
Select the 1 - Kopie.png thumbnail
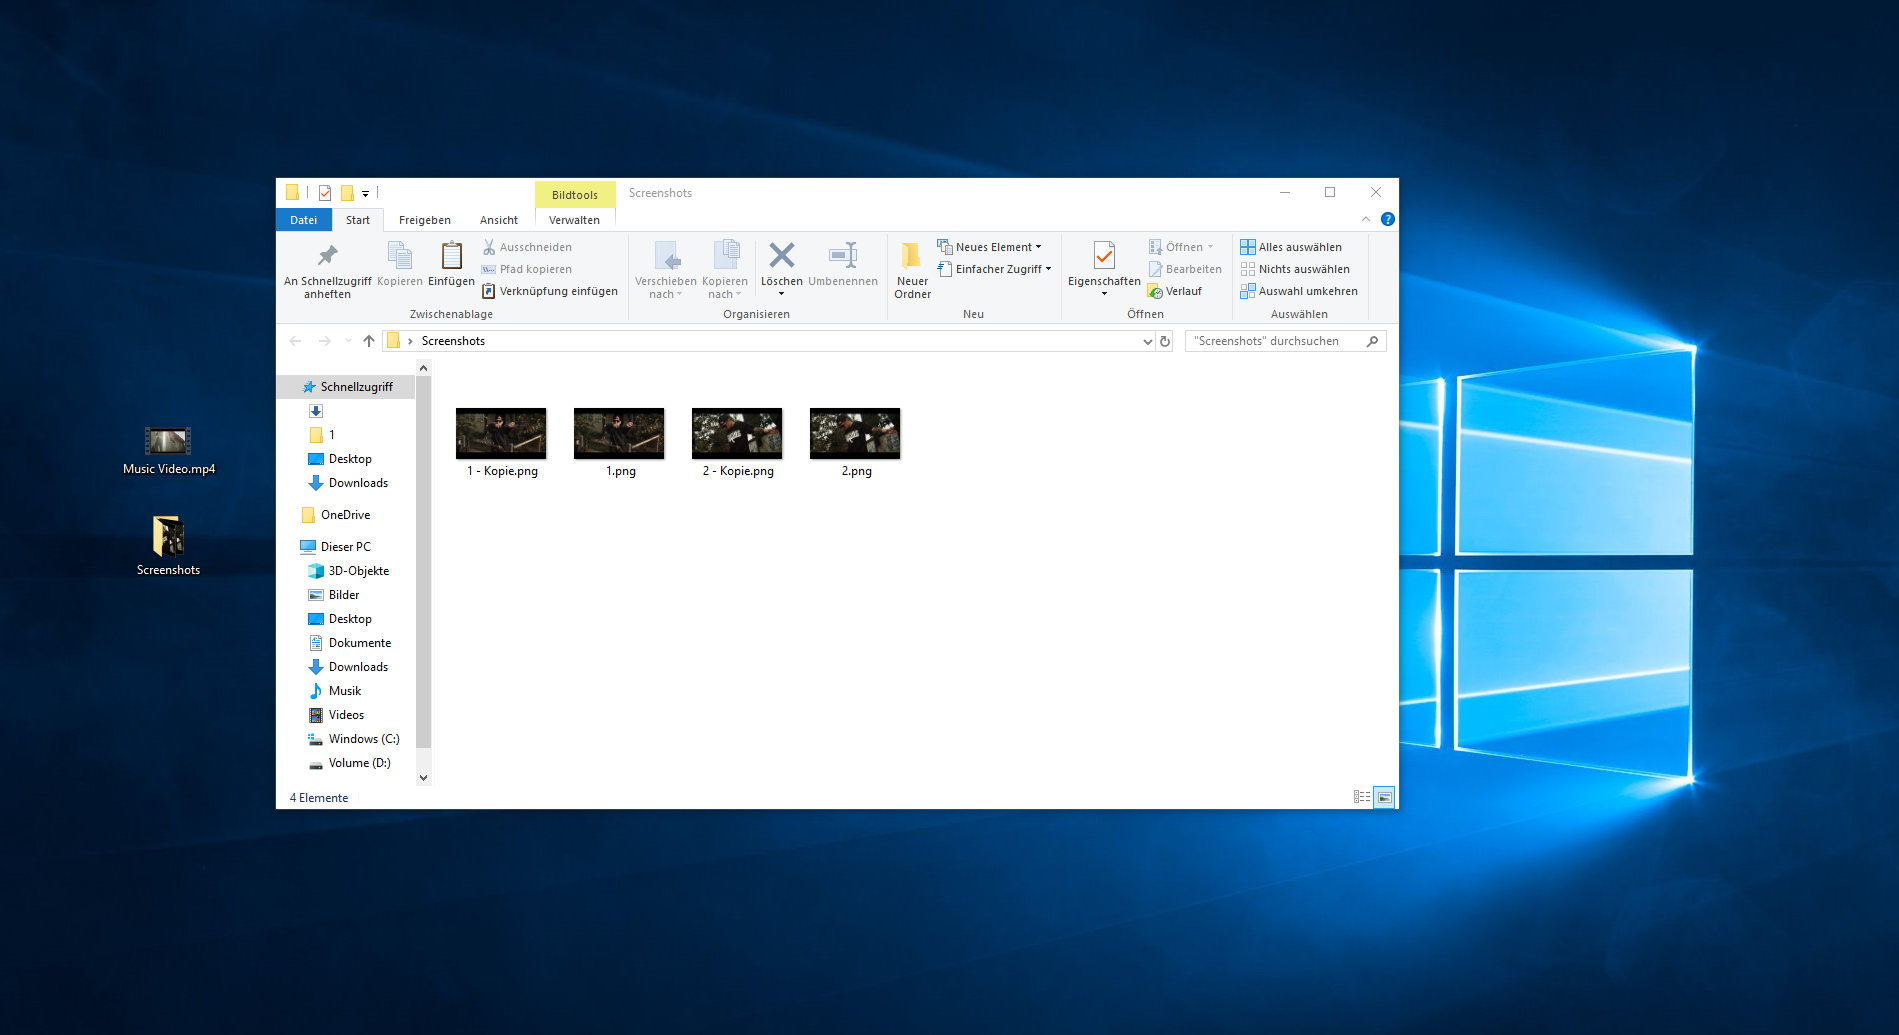coord(501,433)
